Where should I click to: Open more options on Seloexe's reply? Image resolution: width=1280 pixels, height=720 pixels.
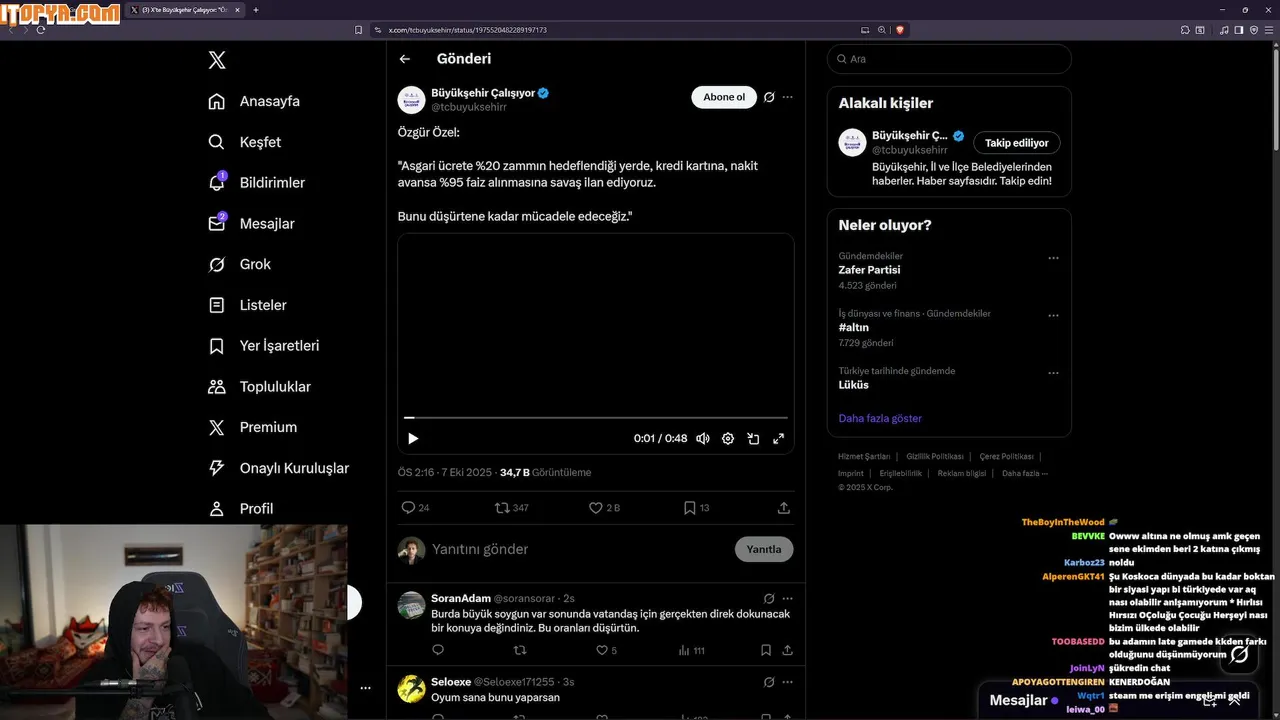coord(787,682)
